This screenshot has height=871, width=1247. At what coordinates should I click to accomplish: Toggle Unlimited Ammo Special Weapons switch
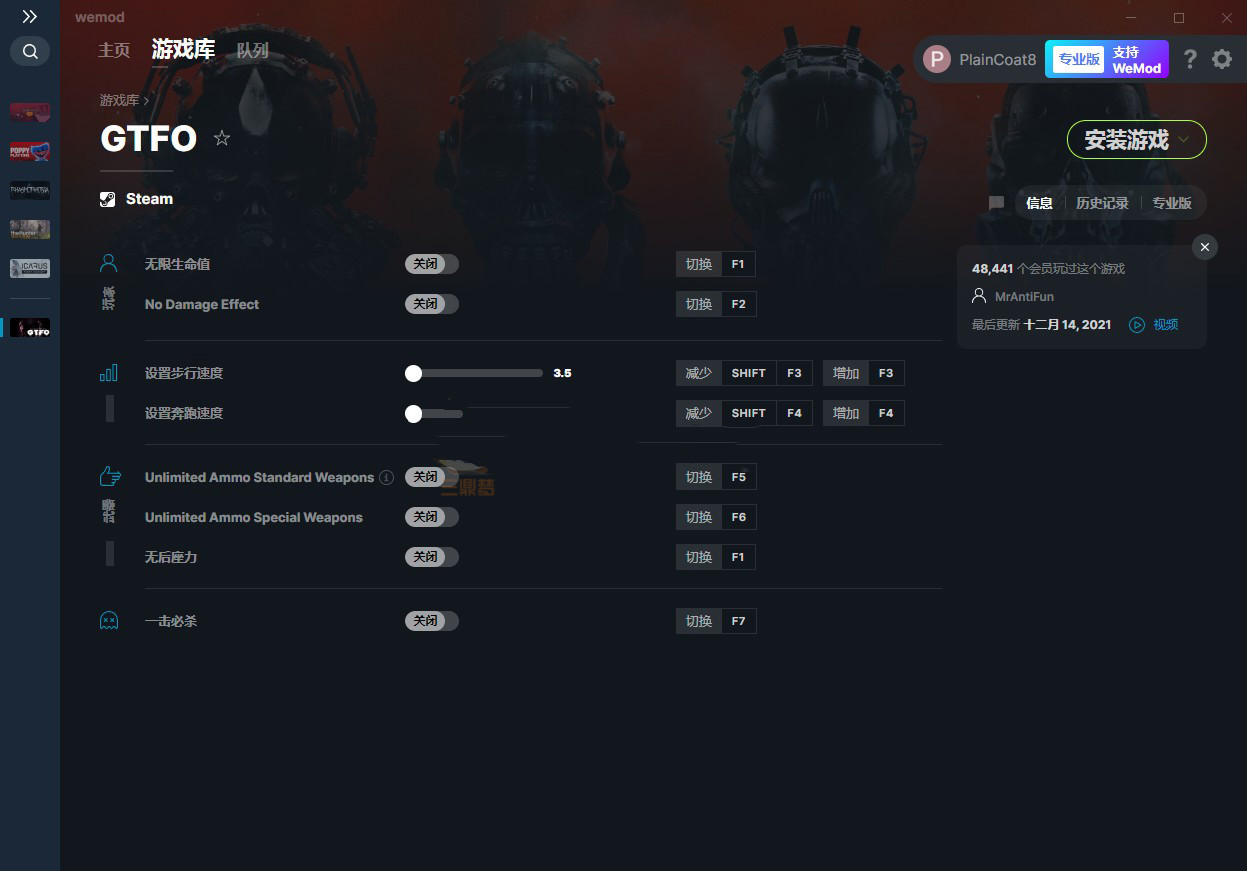pyautogui.click(x=432, y=517)
